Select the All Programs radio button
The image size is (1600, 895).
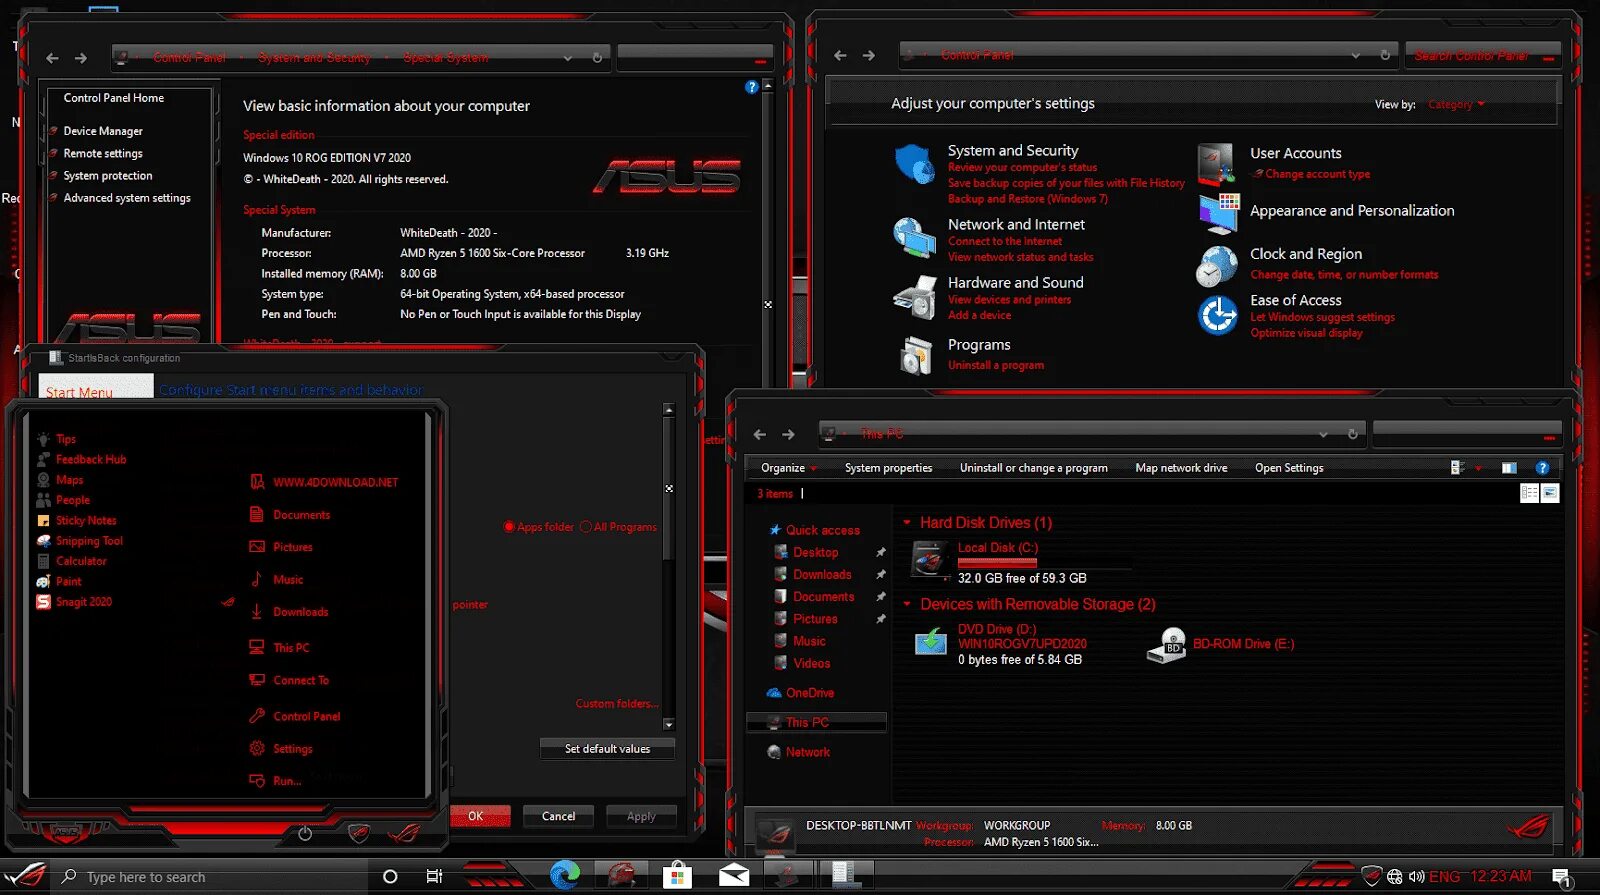click(586, 527)
